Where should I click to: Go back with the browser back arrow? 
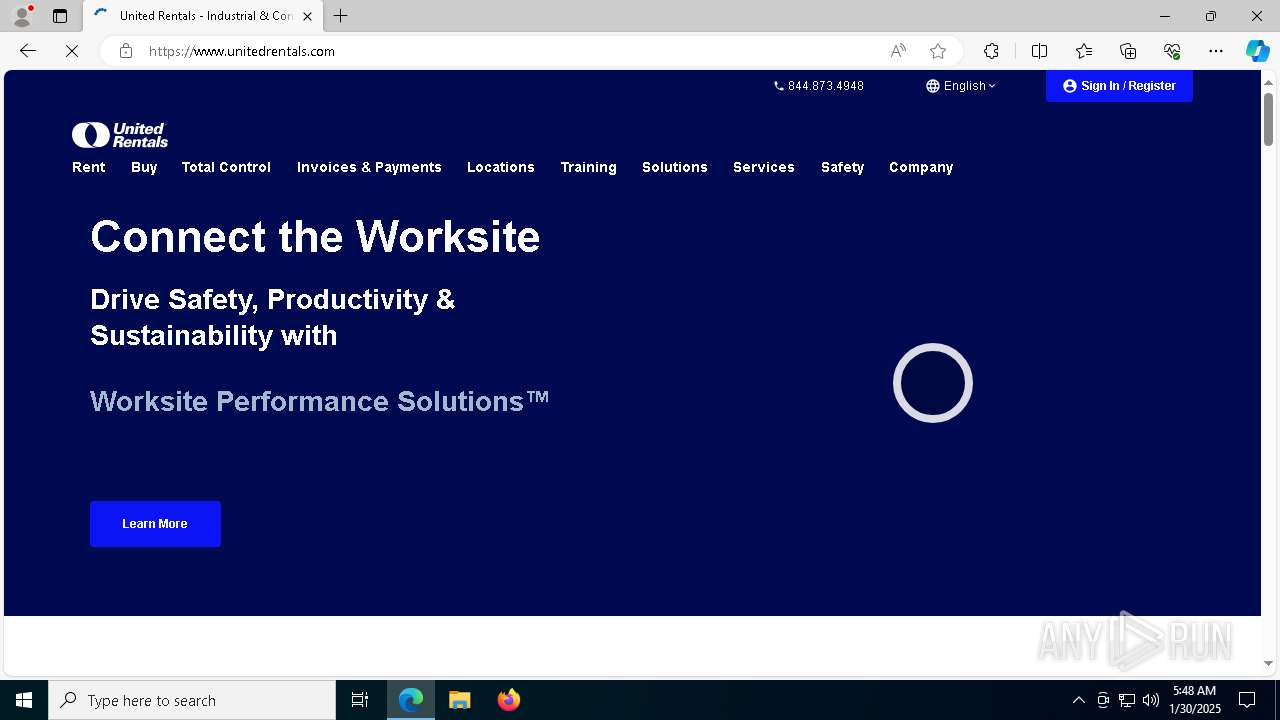click(28, 51)
